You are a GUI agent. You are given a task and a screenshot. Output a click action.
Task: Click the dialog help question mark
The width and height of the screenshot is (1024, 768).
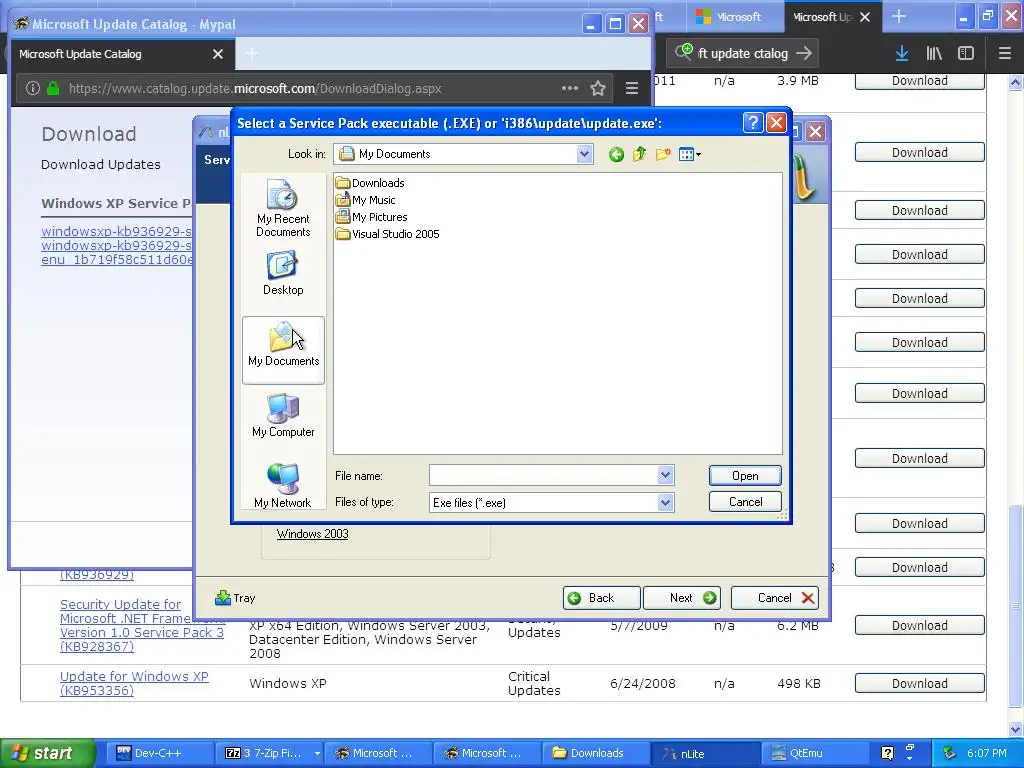click(x=753, y=123)
